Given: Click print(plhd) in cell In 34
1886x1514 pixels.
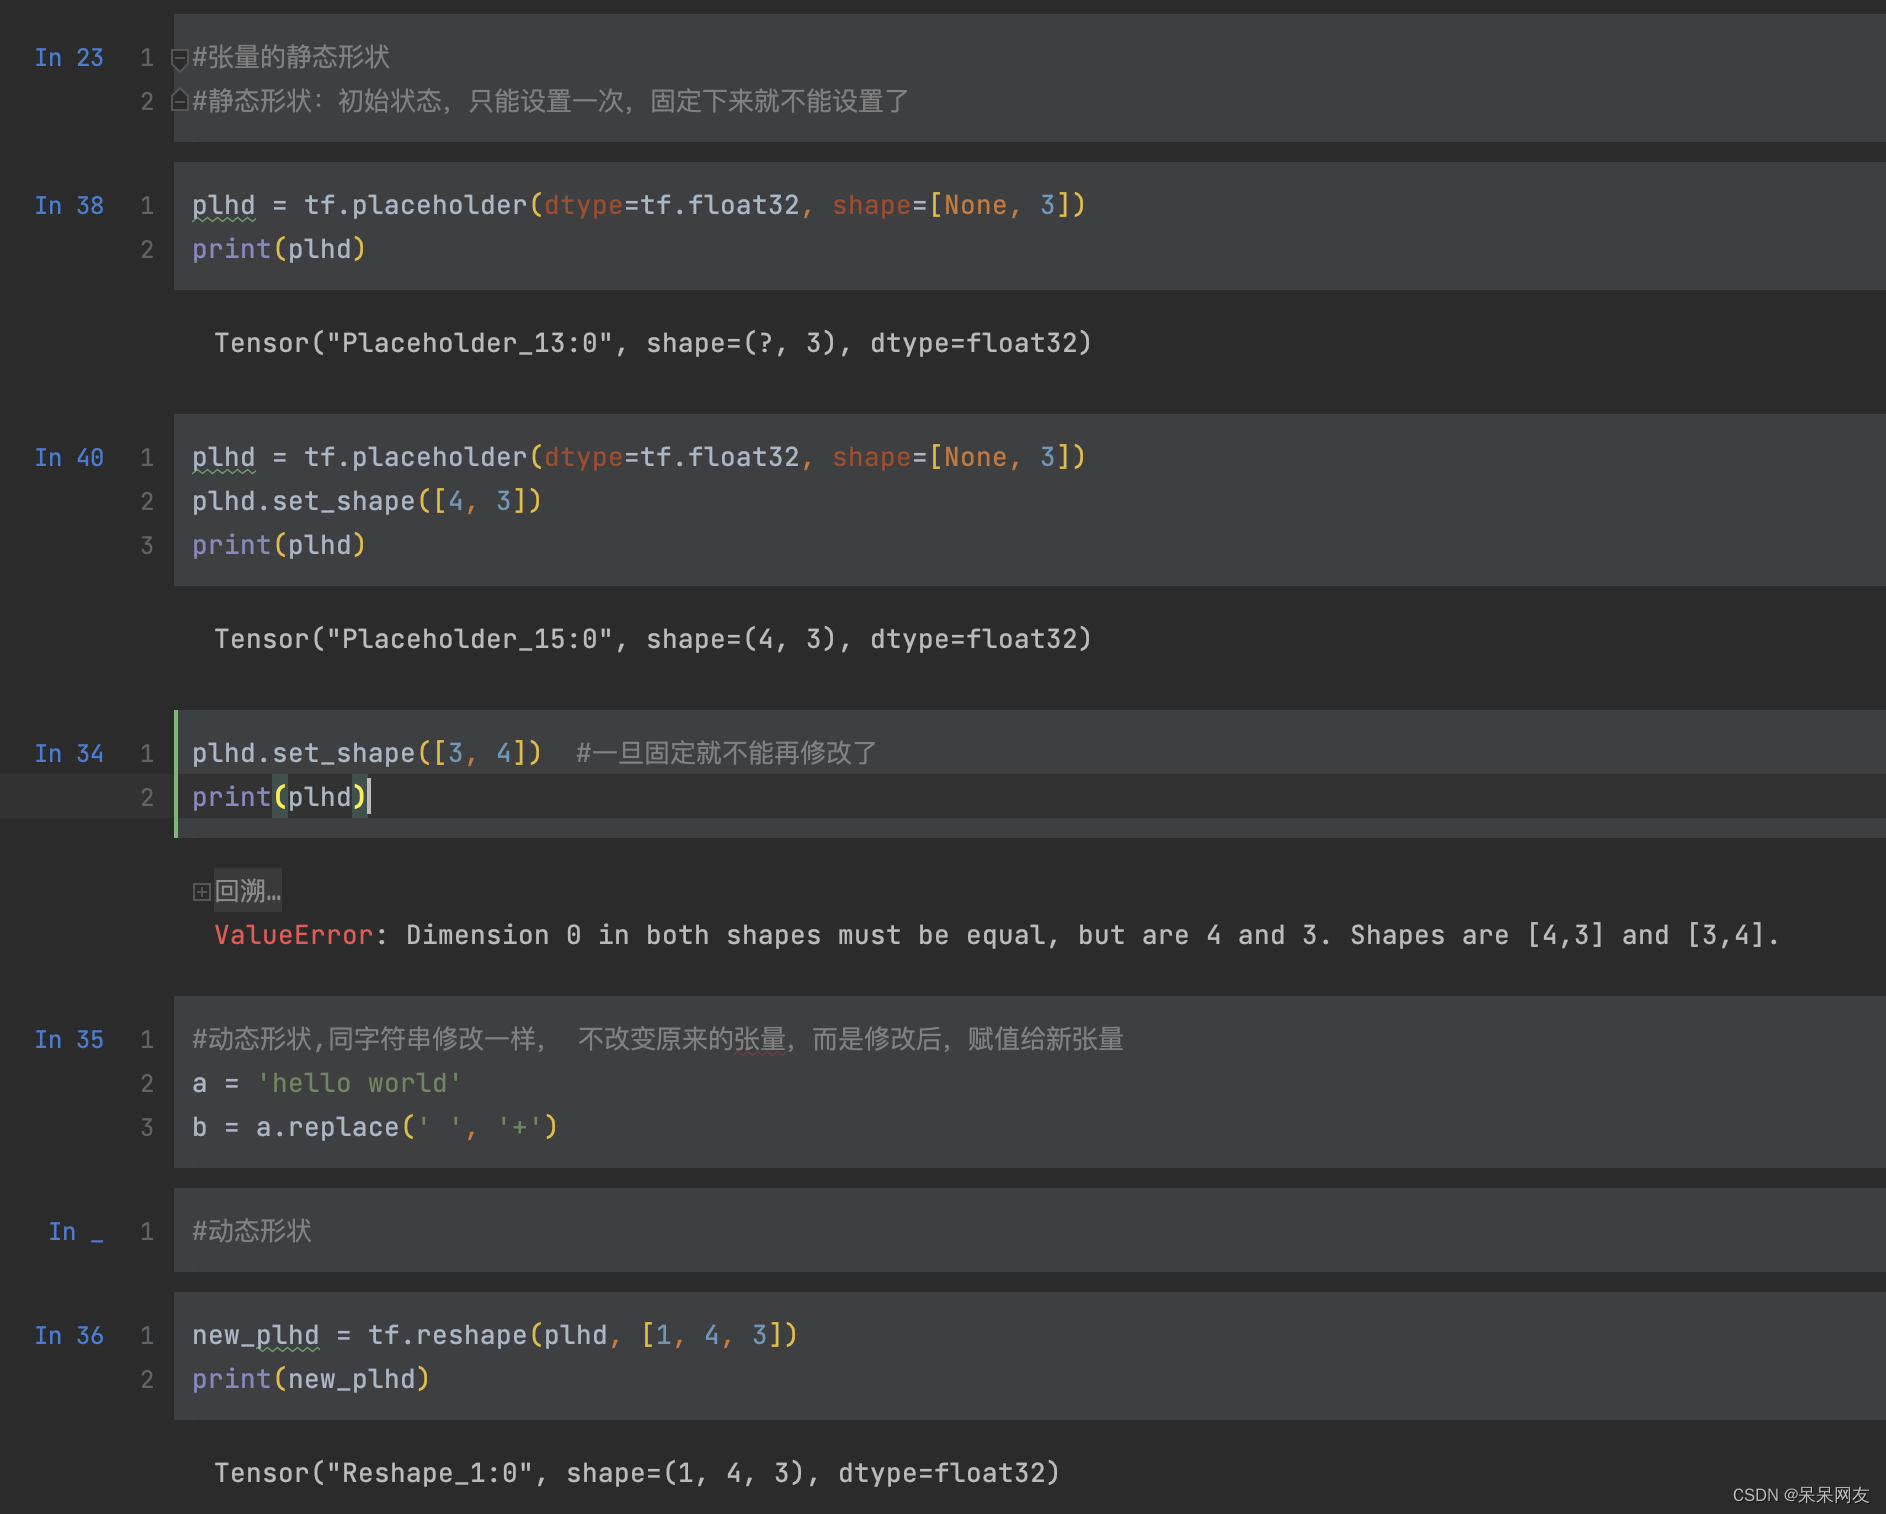Looking at the screenshot, I should click(x=279, y=797).
